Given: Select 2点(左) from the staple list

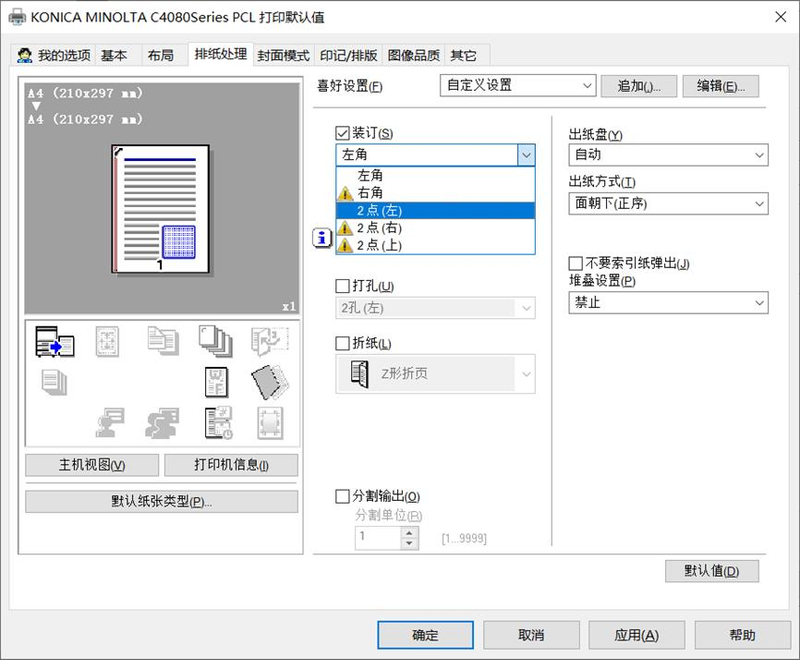Looking at the screenshot, I should coord(400,209).
